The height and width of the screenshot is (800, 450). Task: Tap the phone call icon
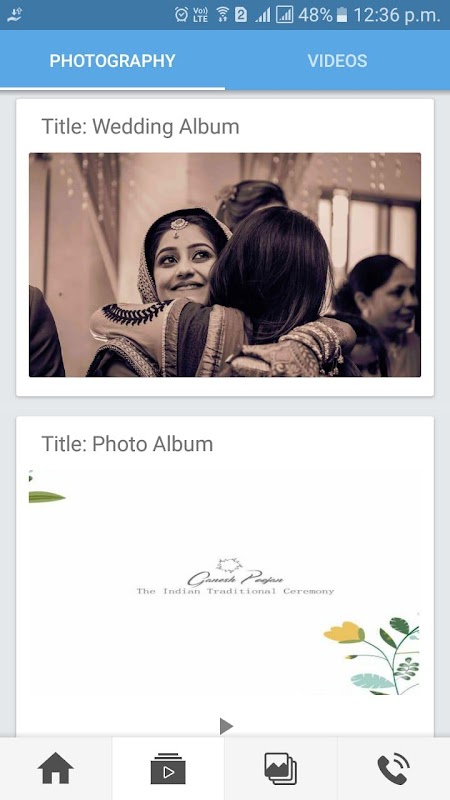click(393, 769)
